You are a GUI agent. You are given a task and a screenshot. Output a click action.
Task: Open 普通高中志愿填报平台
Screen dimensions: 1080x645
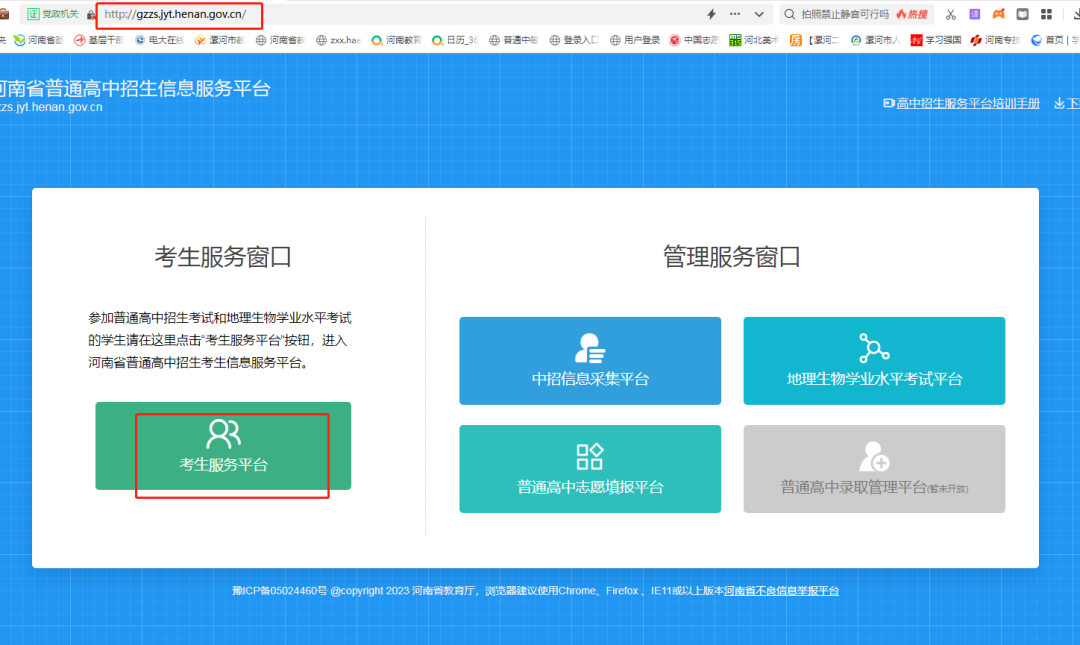pos(589,469)
